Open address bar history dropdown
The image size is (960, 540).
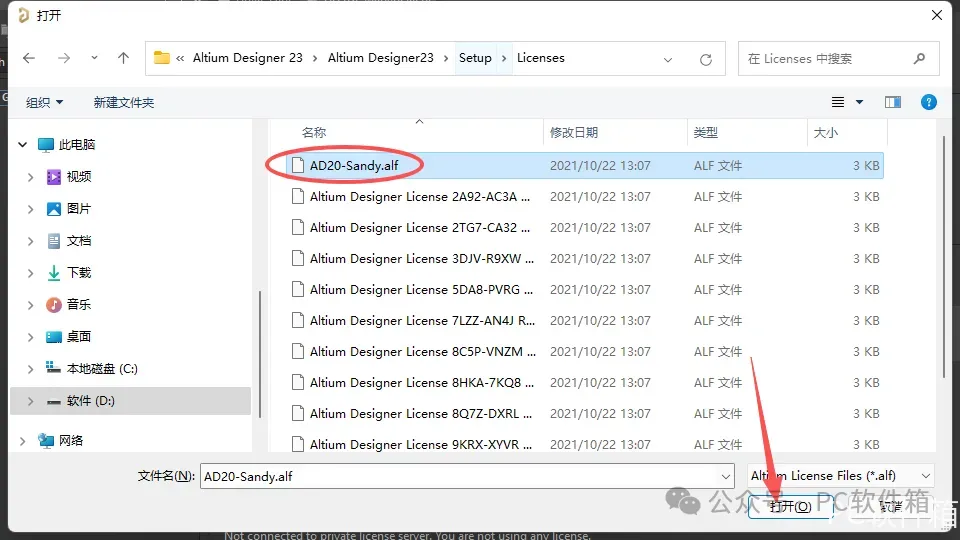(x=668, y=59)
